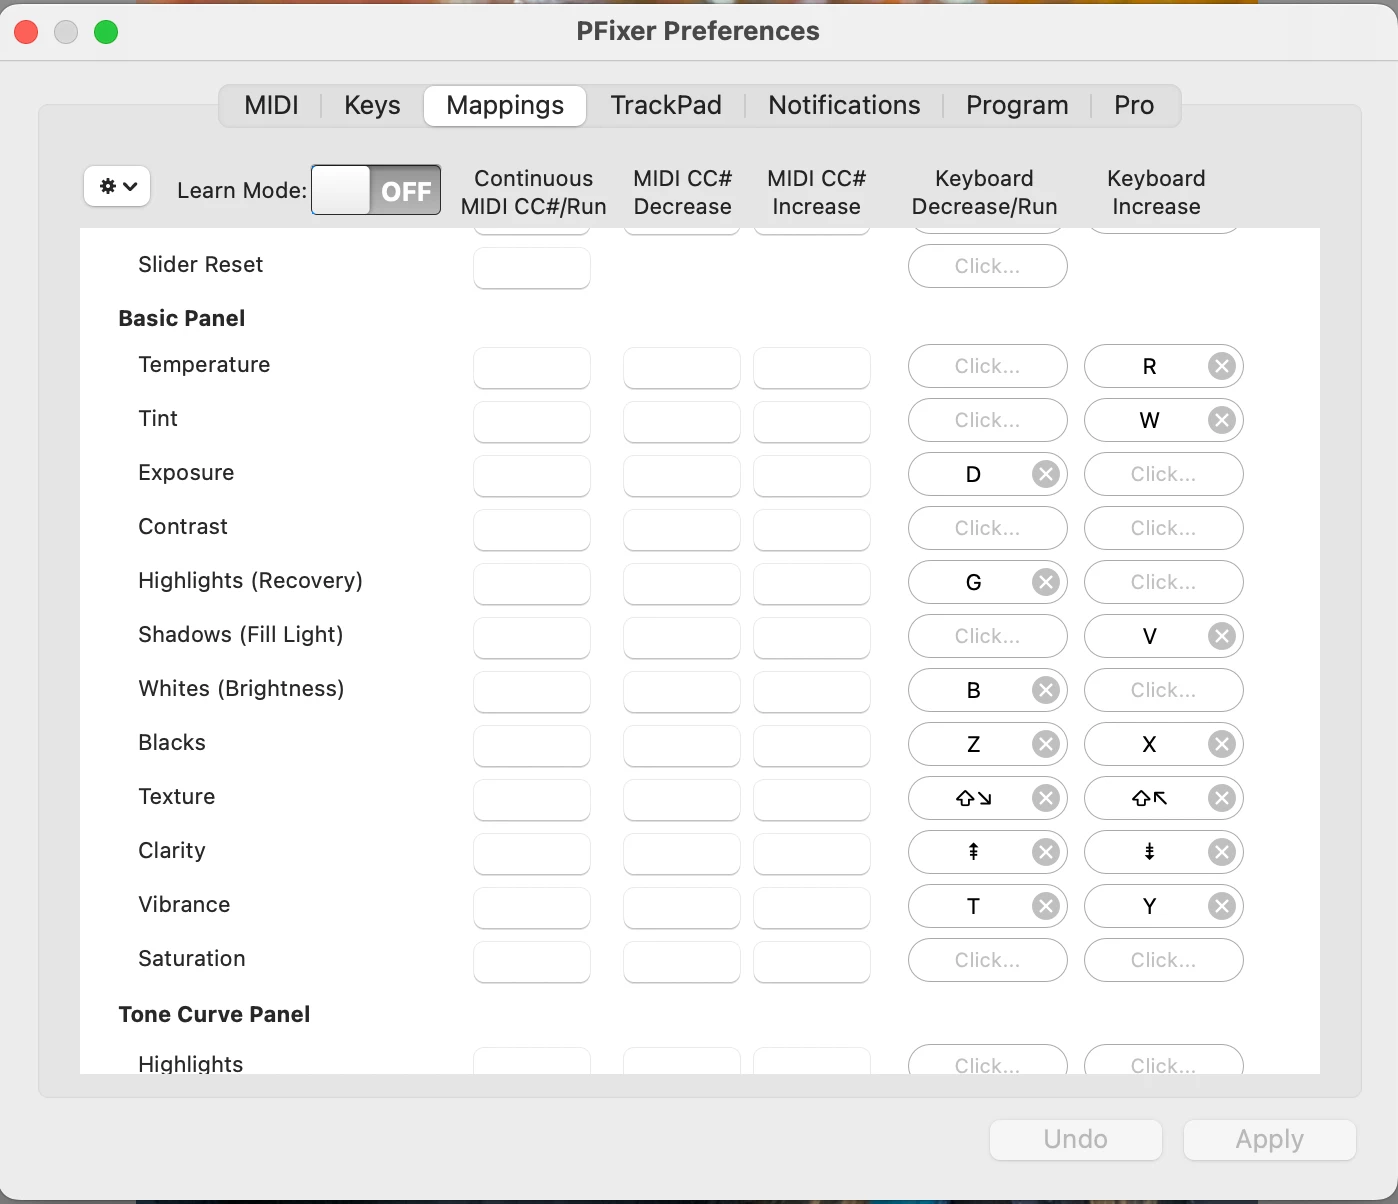The image size is (1398, 1204).
Task: Click Exposure MIDI CC increase field
Action: pyautogui.click(x=812, y=476)
